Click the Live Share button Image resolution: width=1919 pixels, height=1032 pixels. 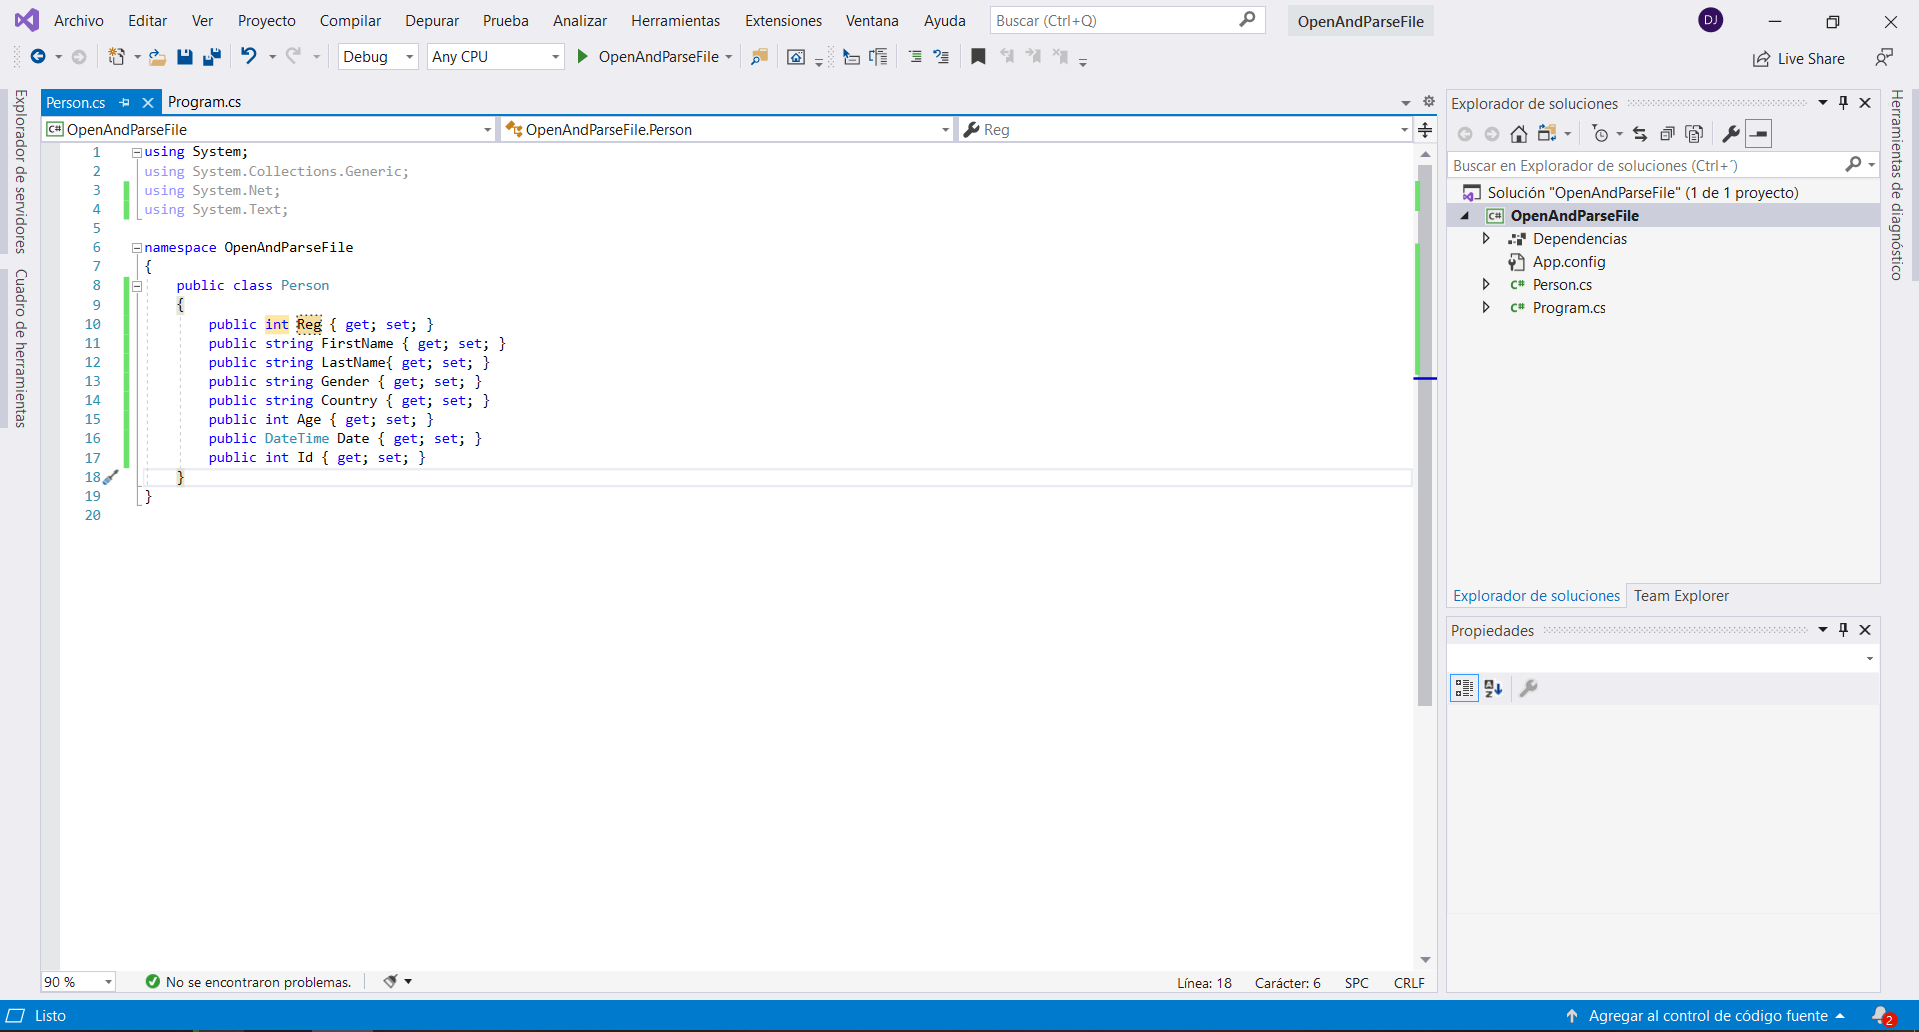pyautogui.click(x=1799, y=59)
